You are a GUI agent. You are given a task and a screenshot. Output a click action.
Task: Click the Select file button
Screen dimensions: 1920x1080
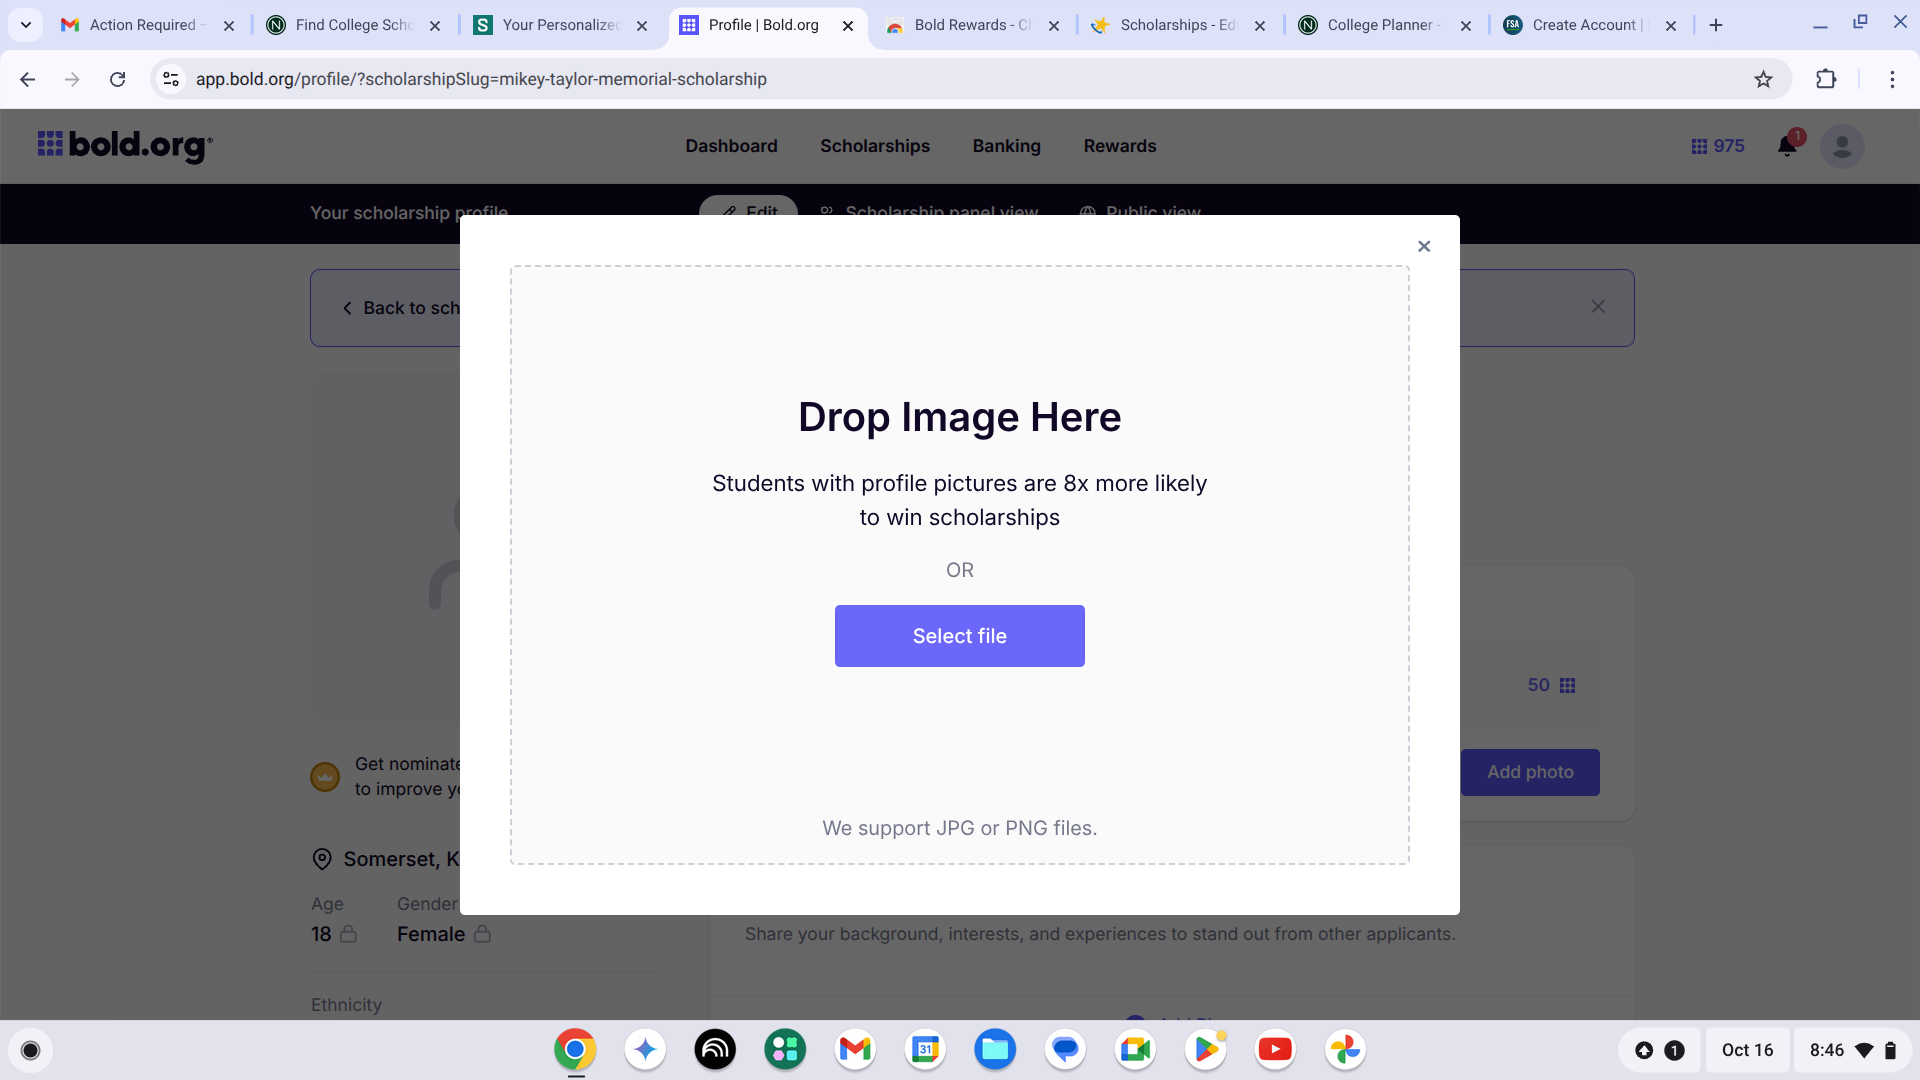click(959, 636)
